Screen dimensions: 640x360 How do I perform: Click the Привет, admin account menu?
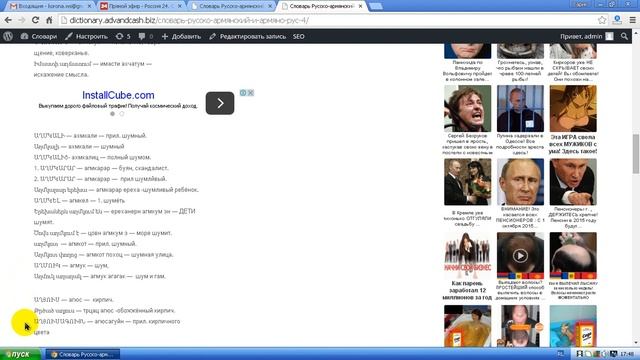pos(587,36)
